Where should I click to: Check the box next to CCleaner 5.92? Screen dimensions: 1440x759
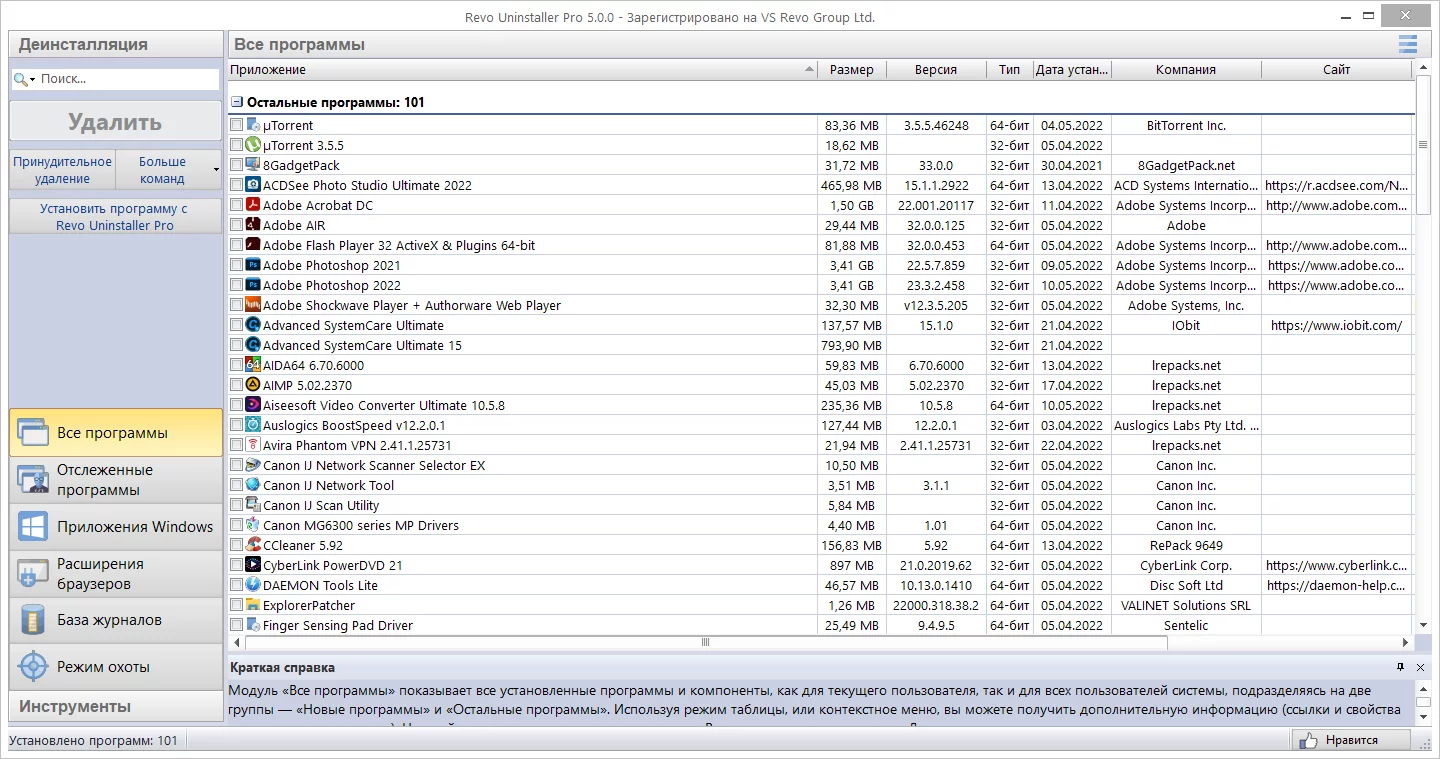tap(236, 545)
